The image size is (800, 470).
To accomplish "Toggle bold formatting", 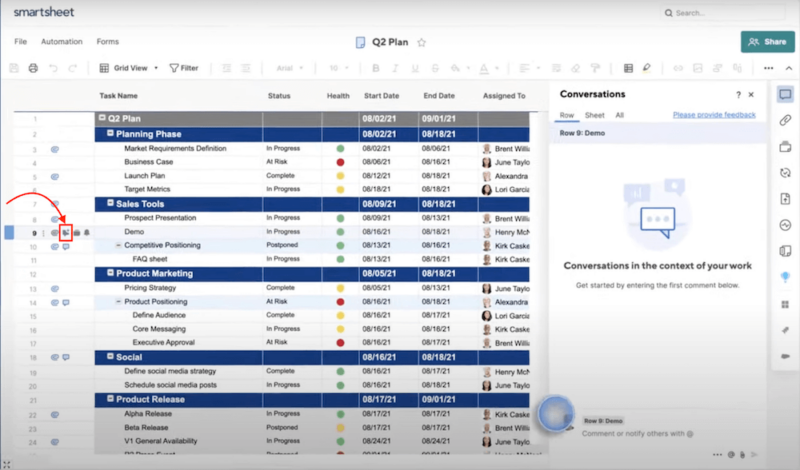I will (376, 68).
